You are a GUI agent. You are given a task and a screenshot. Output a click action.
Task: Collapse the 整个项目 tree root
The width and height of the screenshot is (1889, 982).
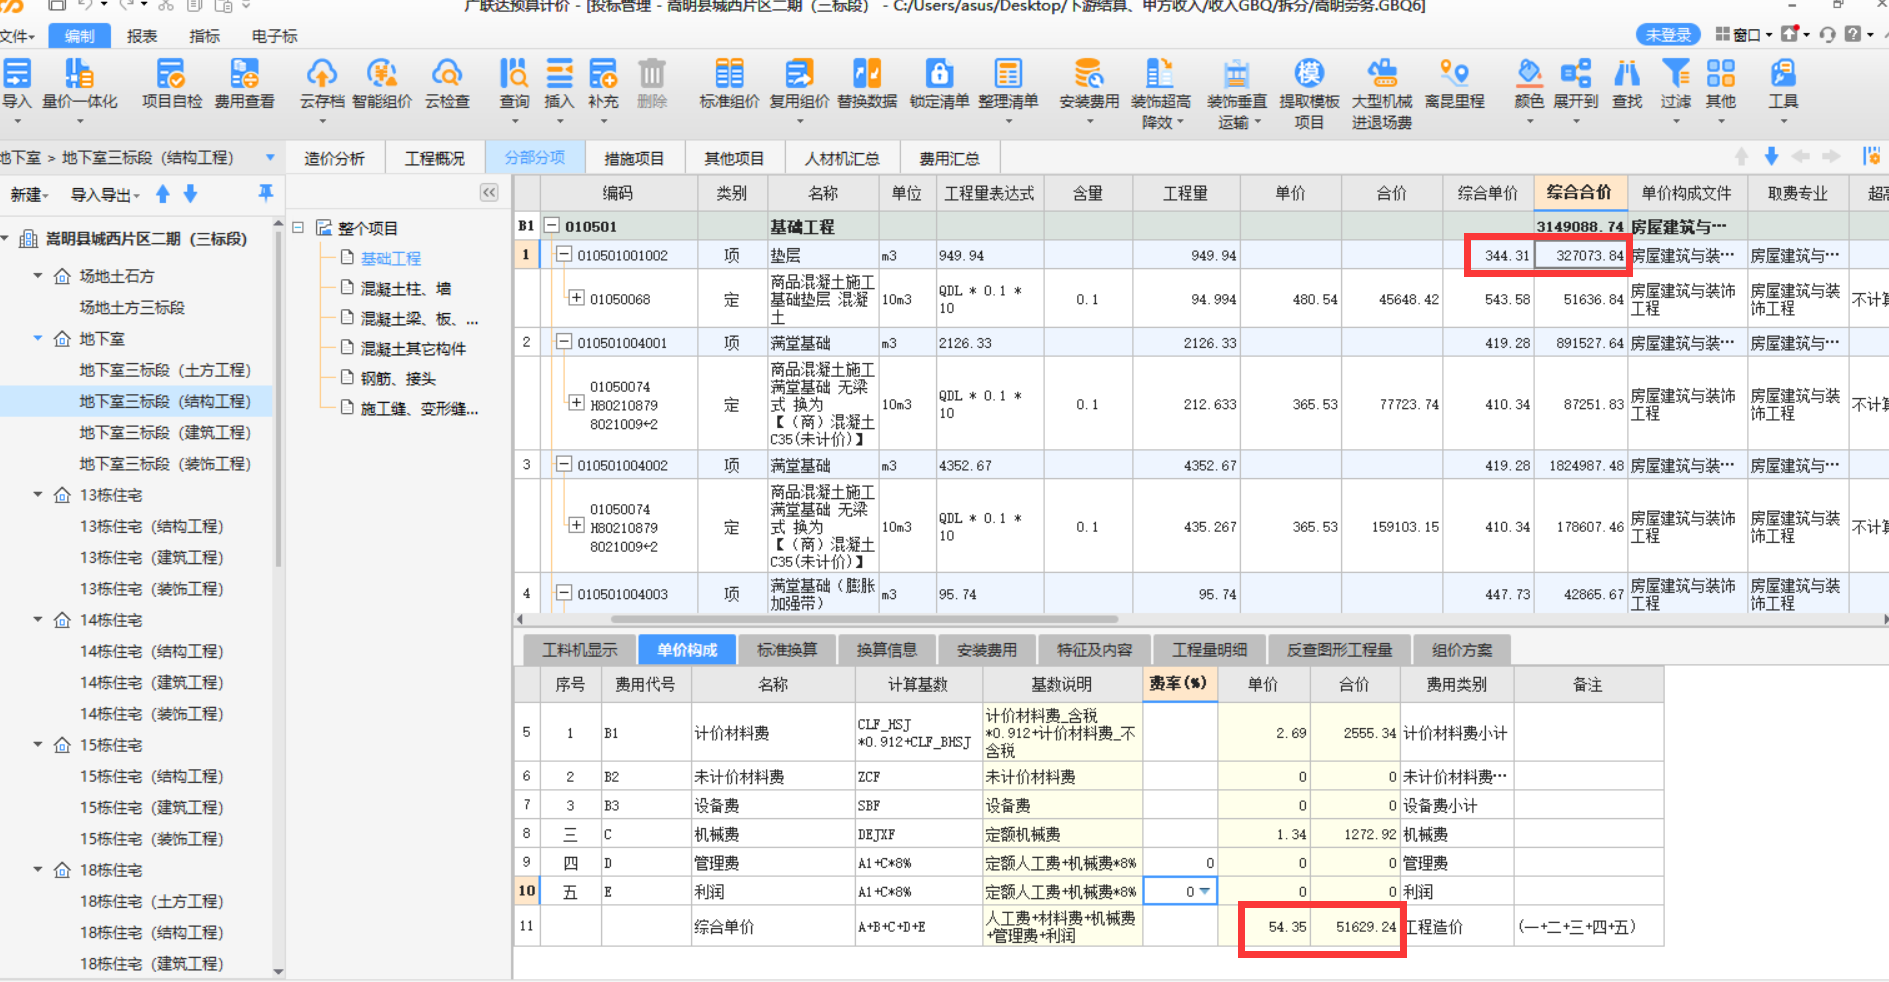click(298, 227)
